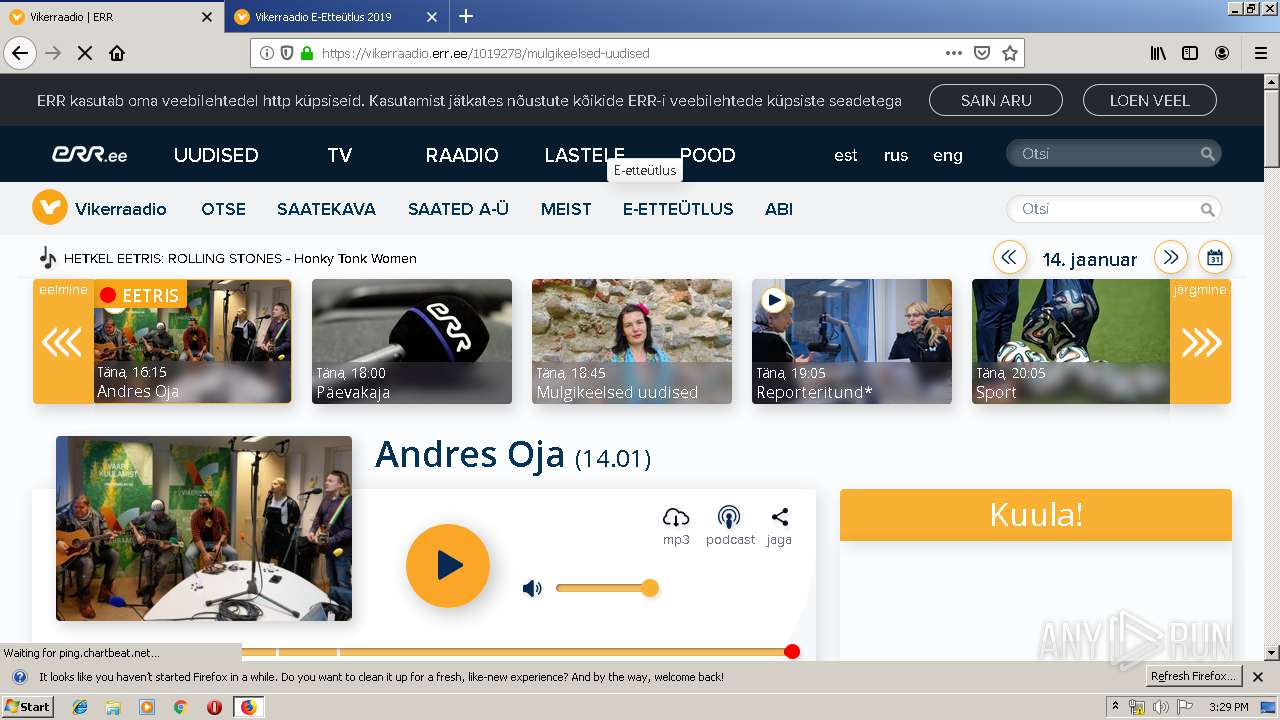The height and width of the screenshot is (720, 1280).
Task: Open the Windows Start menu
Action: coord(28,707)
